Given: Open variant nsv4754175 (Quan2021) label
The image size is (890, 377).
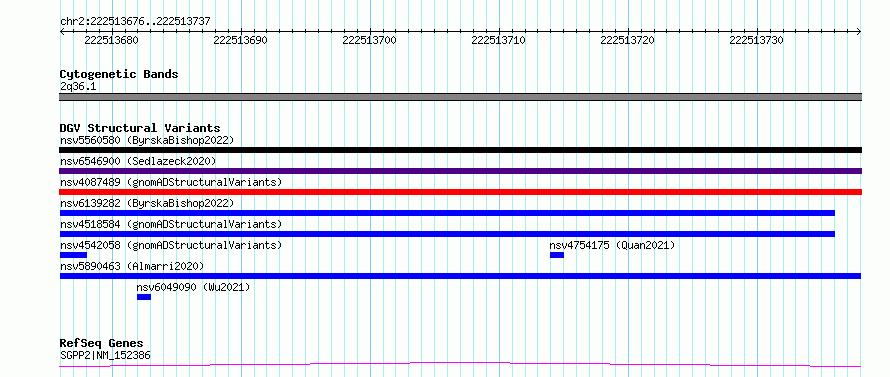Looking at the screenshot, I should [x=612, y=245].
